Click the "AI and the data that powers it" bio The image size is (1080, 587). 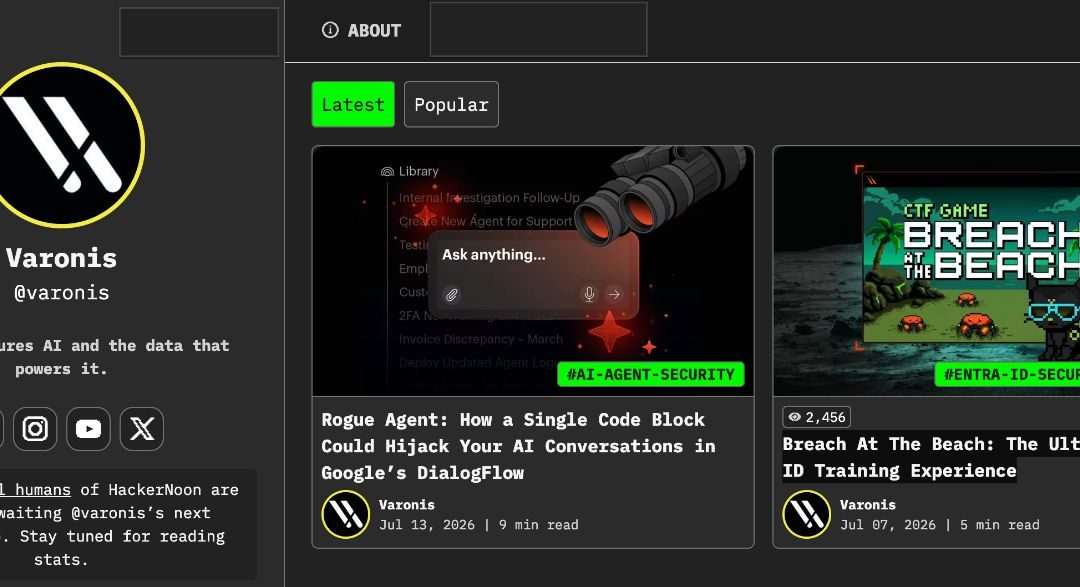point(114,357)
